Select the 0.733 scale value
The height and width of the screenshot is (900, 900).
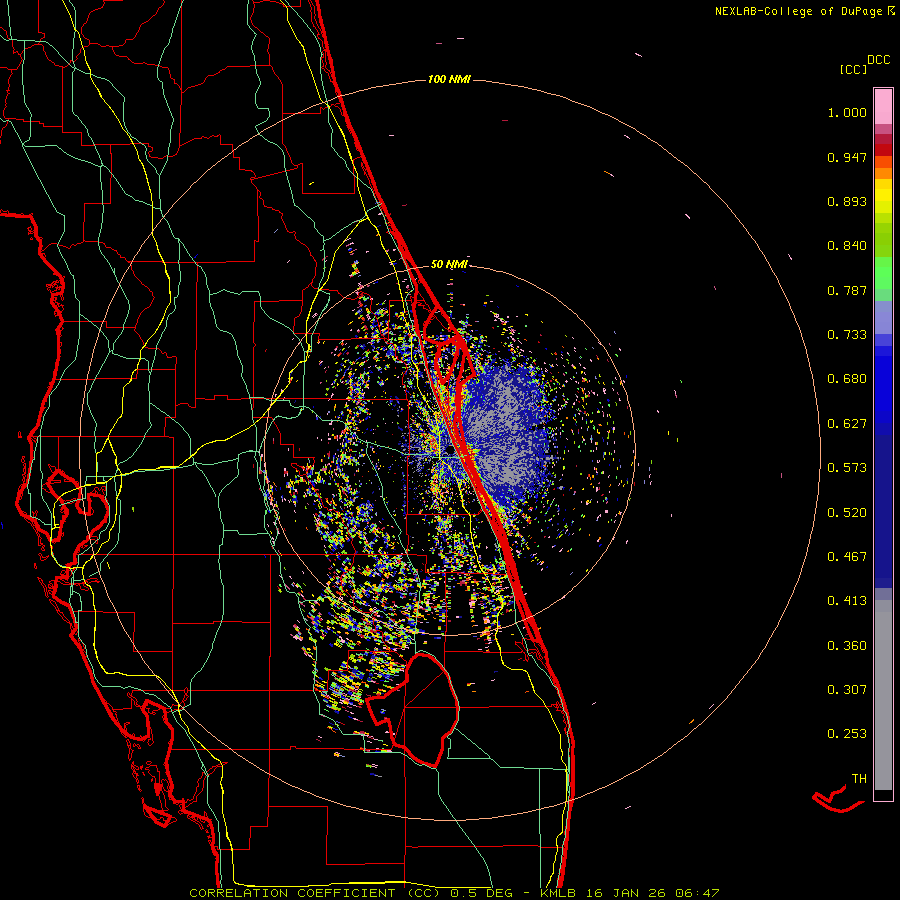847,335
